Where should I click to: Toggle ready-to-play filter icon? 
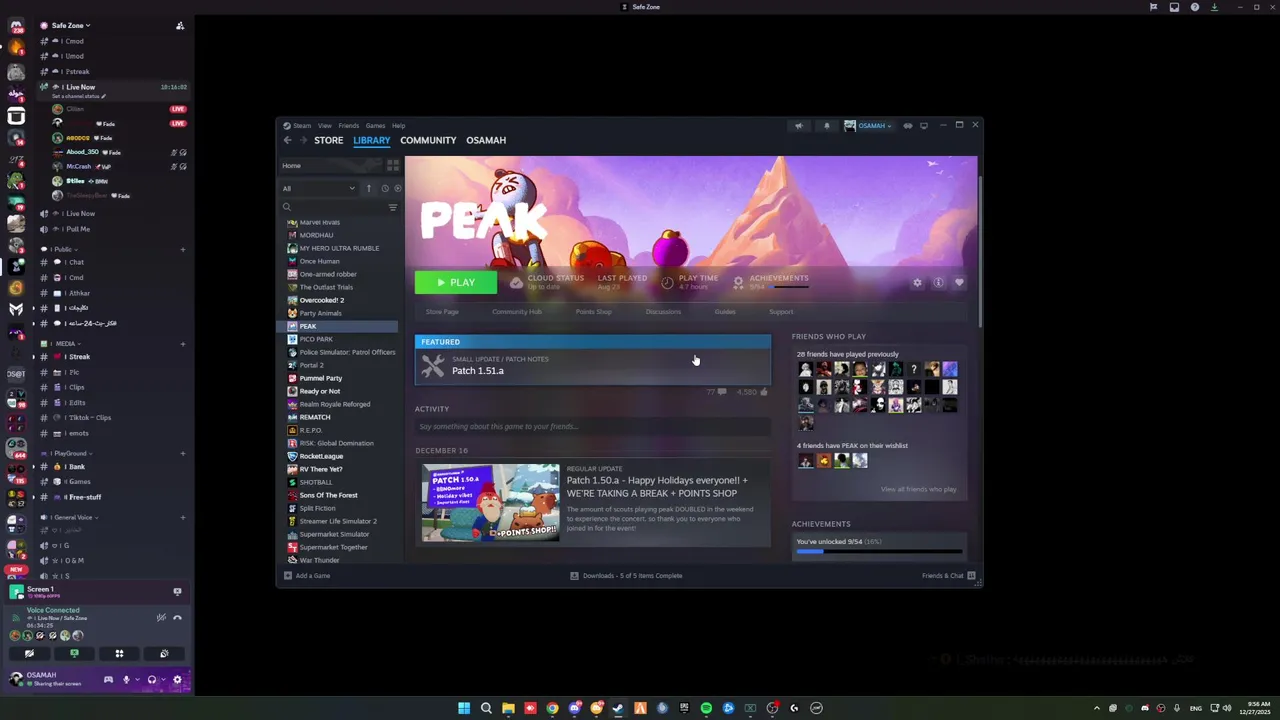(x=397, y=188)
